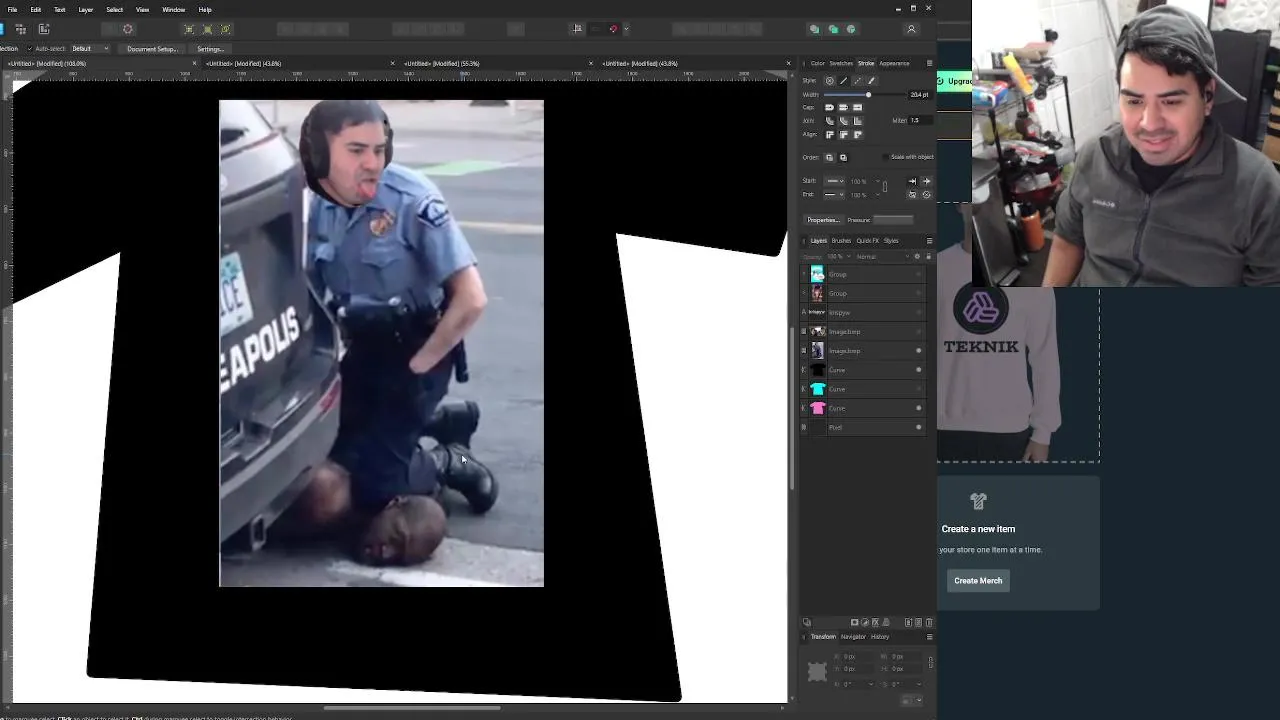Toggle visibility of cyan shirt Curve layer
Image resolution: width=1280 pixels, height=720 pixels.
(919, 389)
